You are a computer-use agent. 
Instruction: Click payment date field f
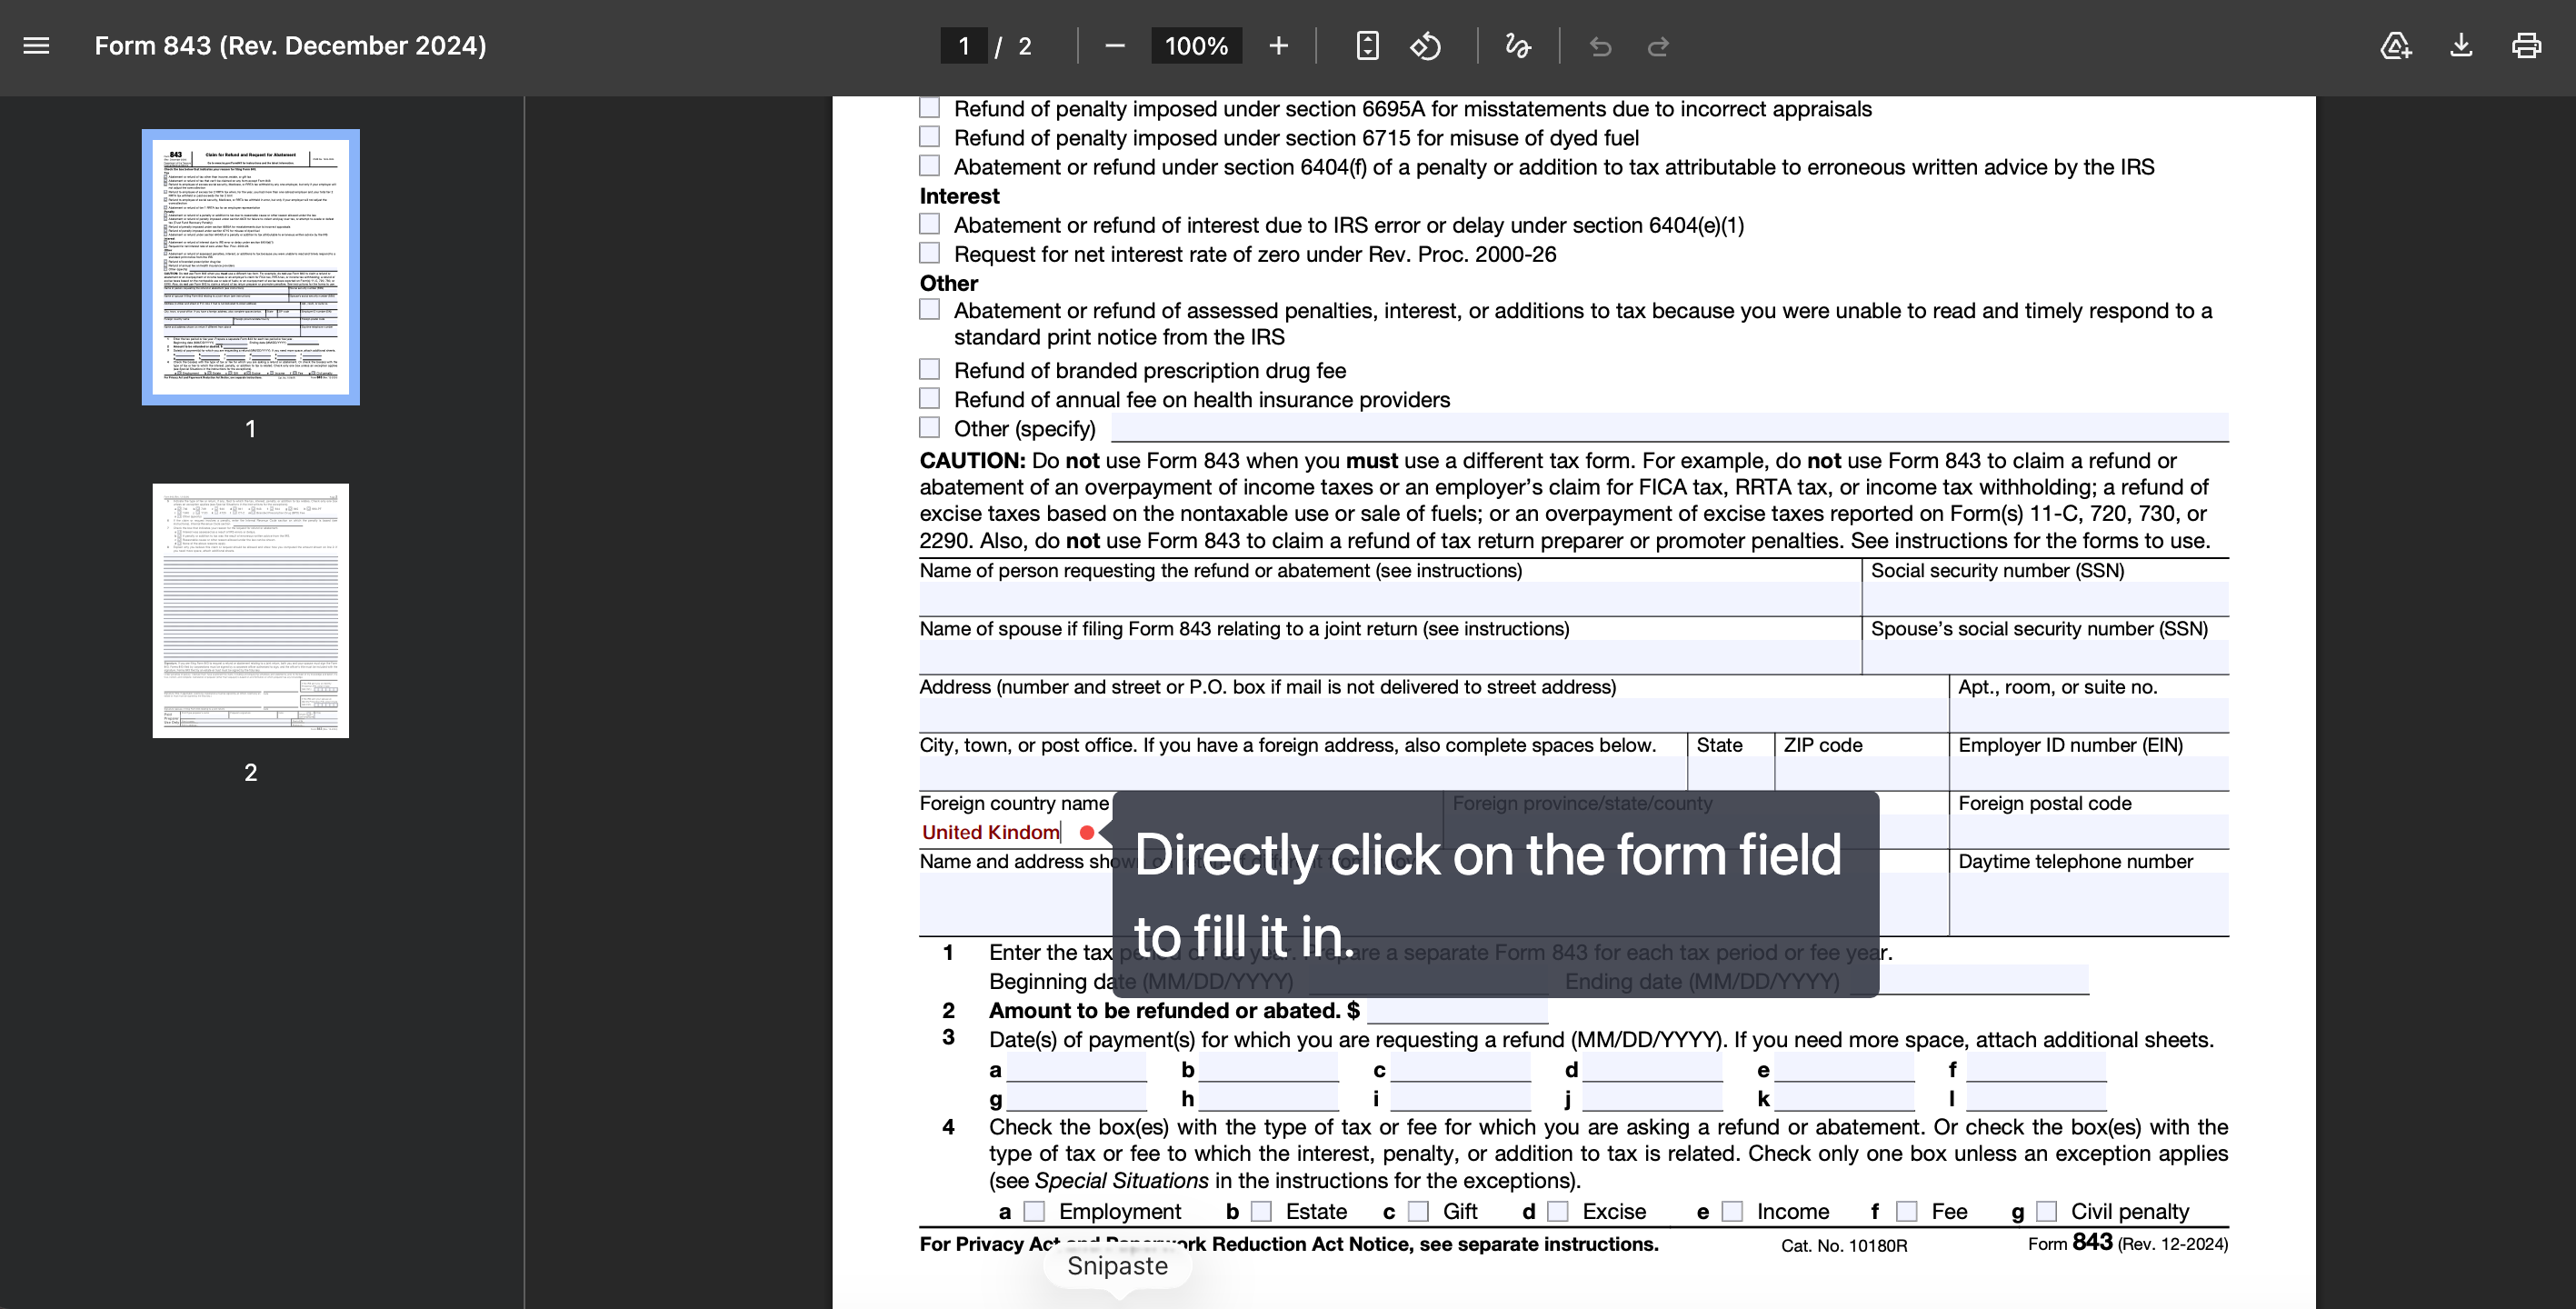[2036, 1068]
